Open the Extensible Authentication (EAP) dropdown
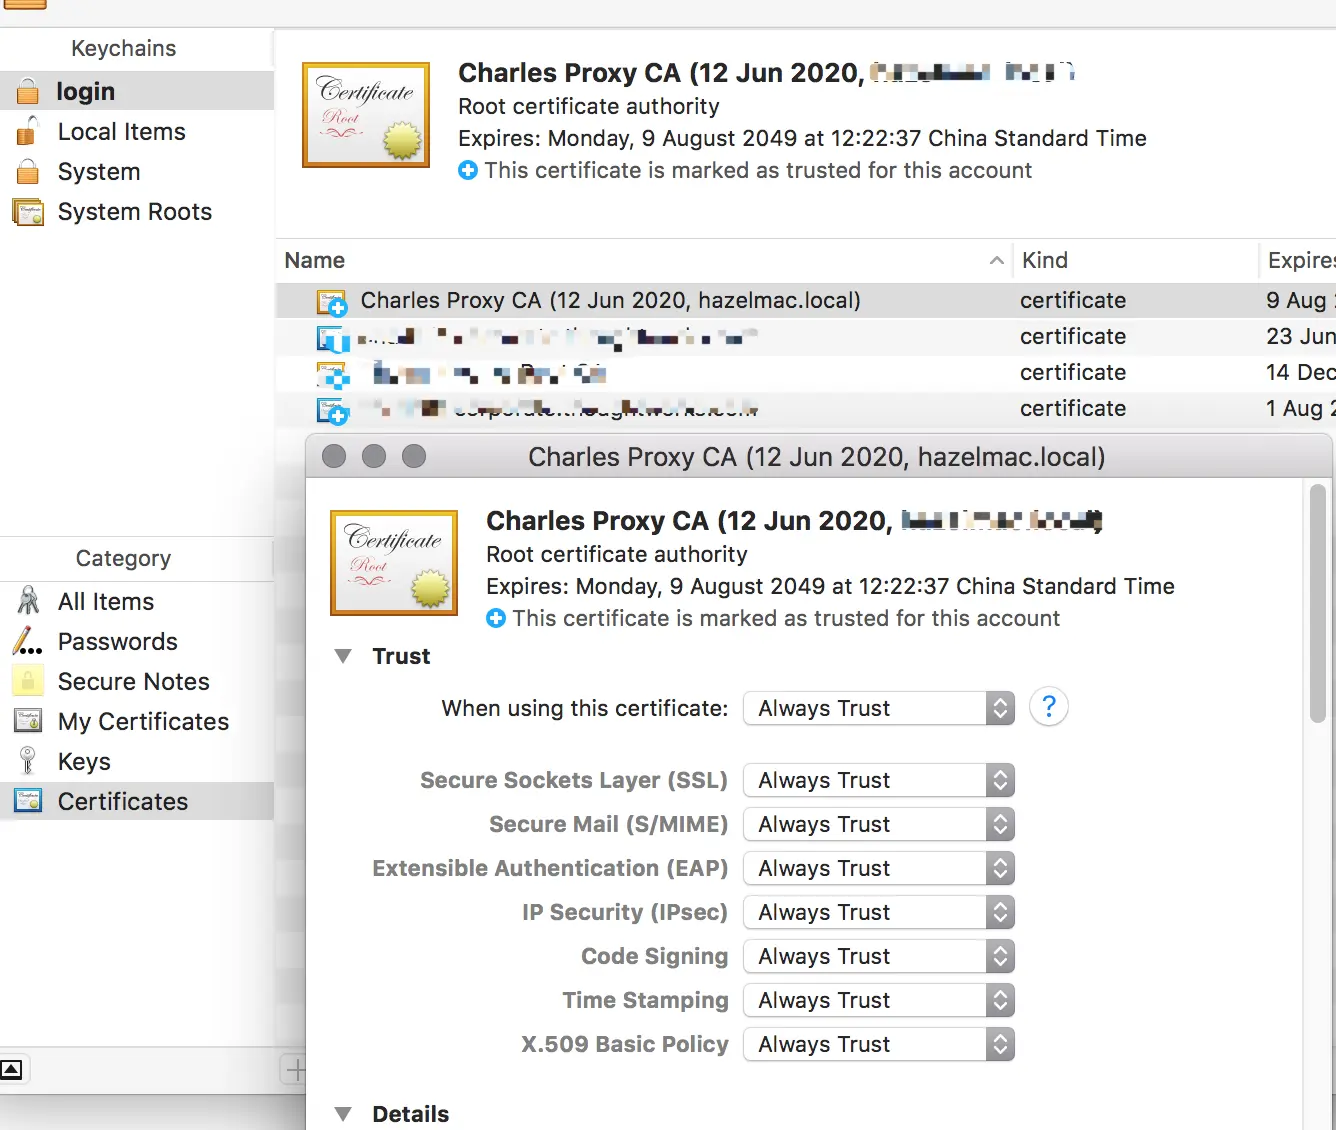The width and height of the screenshot is (1336, 1130). pyautogui.click(x=879, y=868)
